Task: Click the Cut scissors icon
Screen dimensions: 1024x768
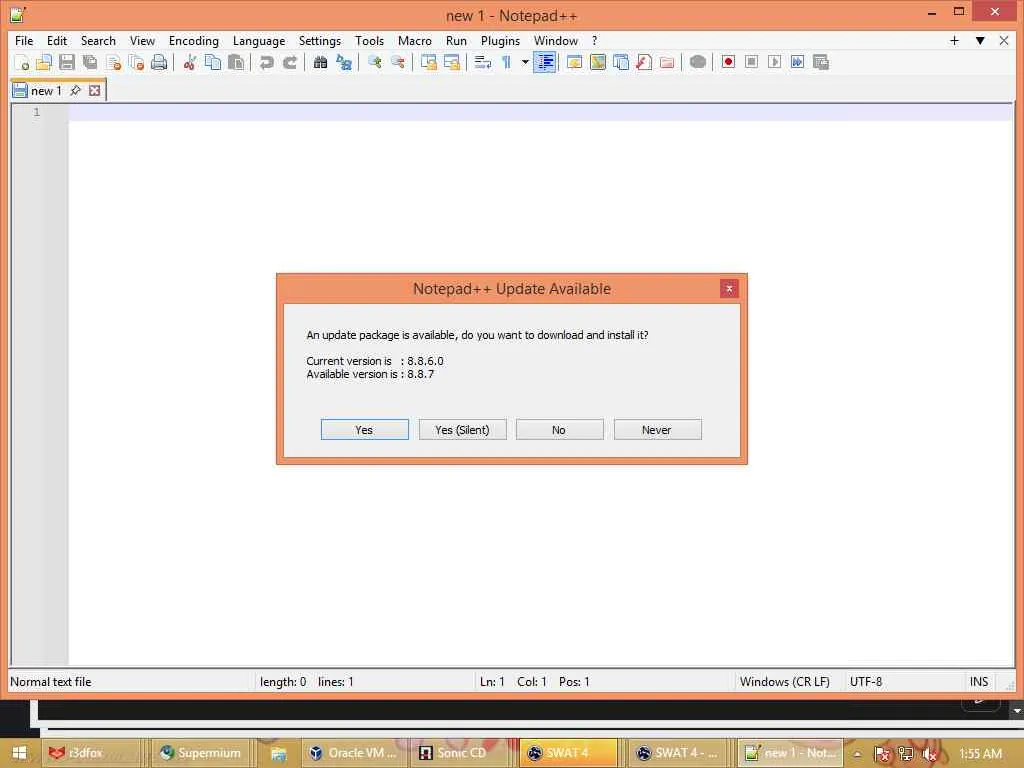Action: (189, 63)
